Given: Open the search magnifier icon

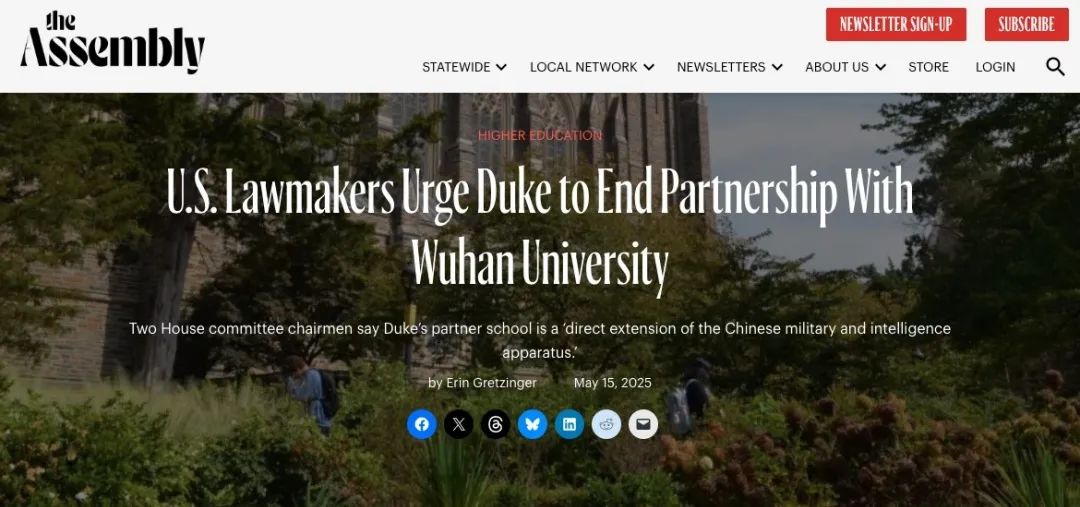Looking at the screenshot, I should (x=1055, y=66).
